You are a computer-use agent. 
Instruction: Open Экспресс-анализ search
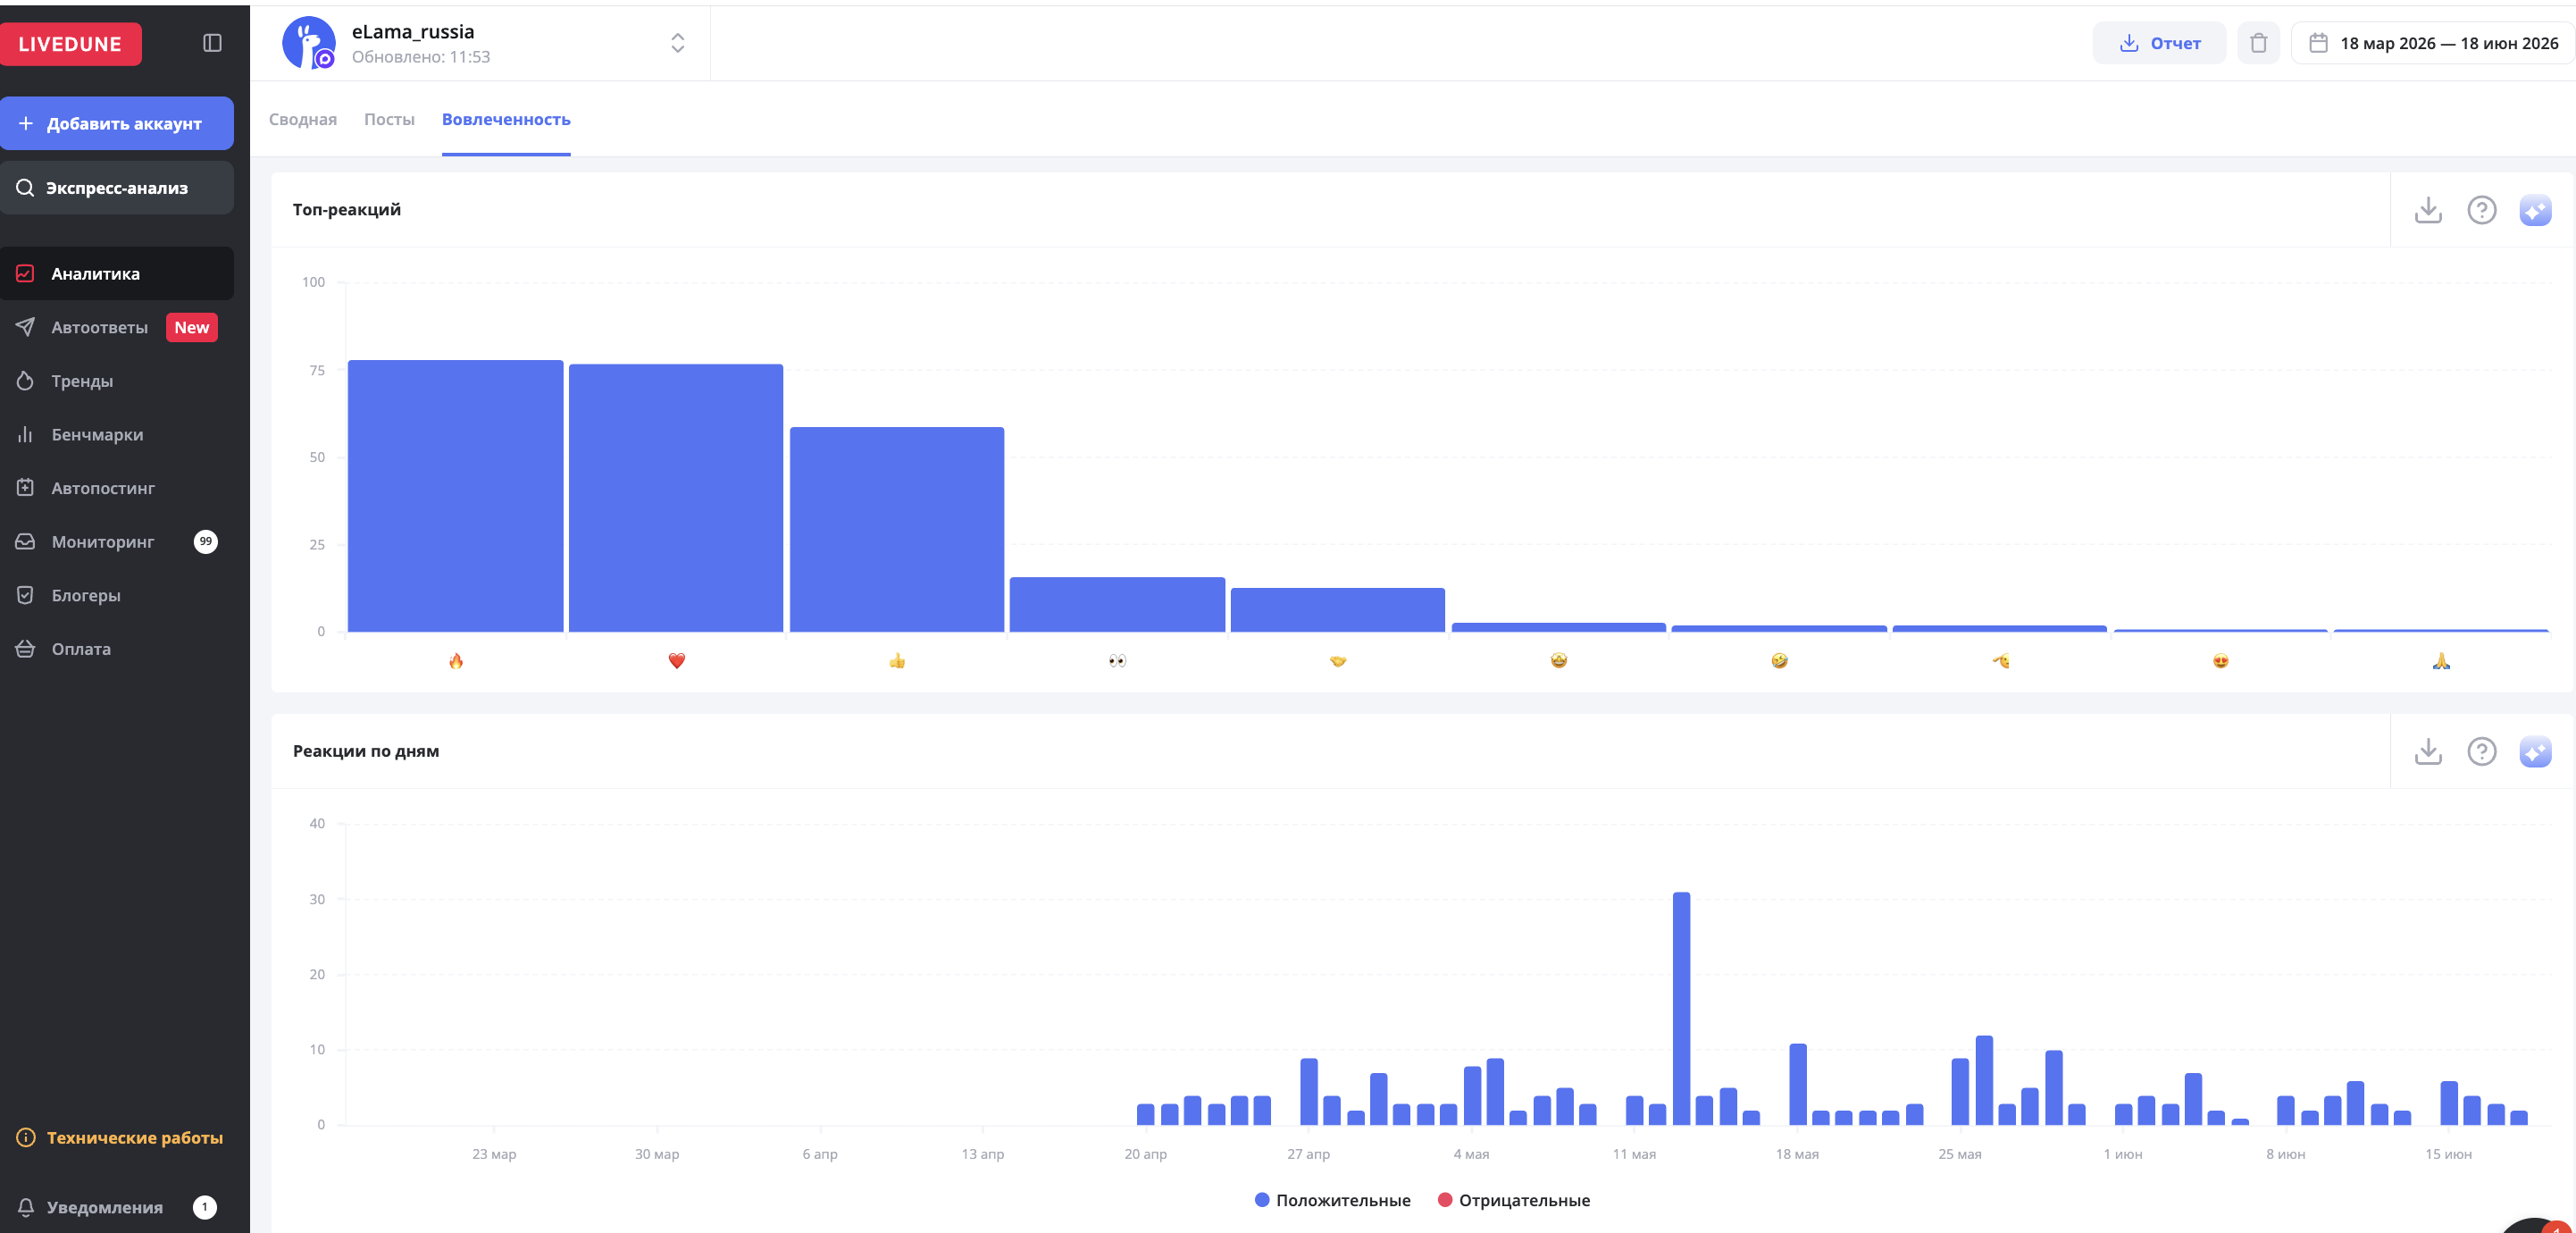point(117,188)
